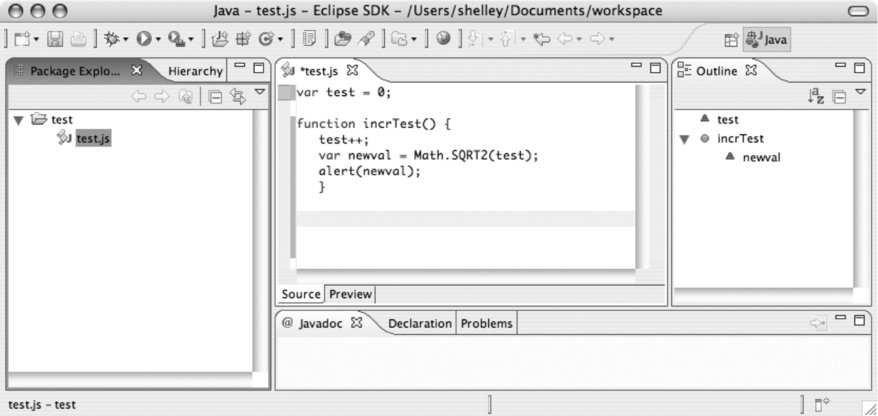Click the Search globe toolbar icon
Image resolution: width=878 pixels, height=416 pixels.
point(443,39)
